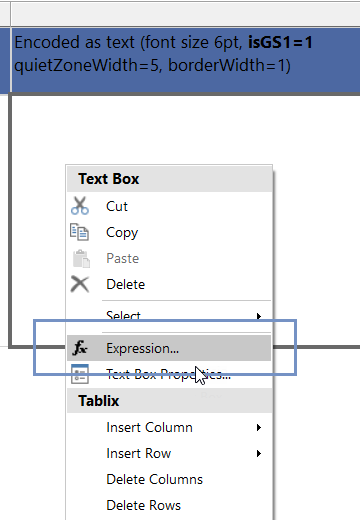This screenshot has width=360, height=520.
Task: Open Text Box Properties... entry
Action: click(170, 374)
